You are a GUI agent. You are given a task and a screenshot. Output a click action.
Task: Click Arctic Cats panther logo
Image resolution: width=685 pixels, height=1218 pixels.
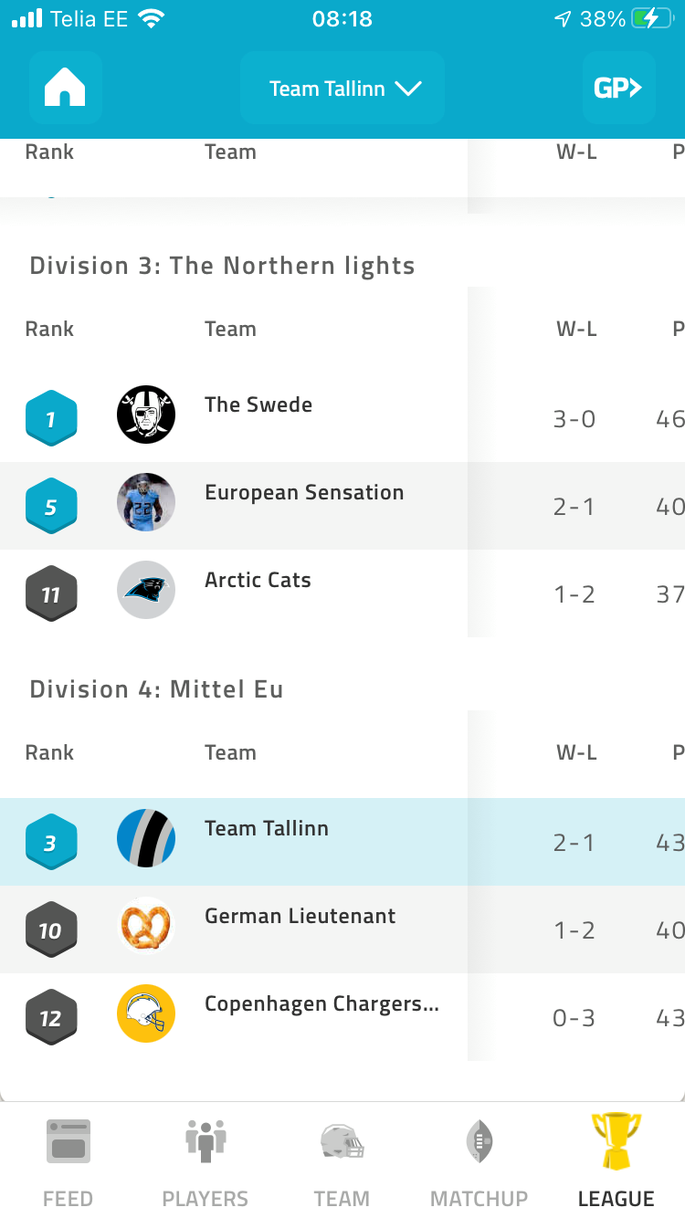pyautogui.click(x=146, y=590)
